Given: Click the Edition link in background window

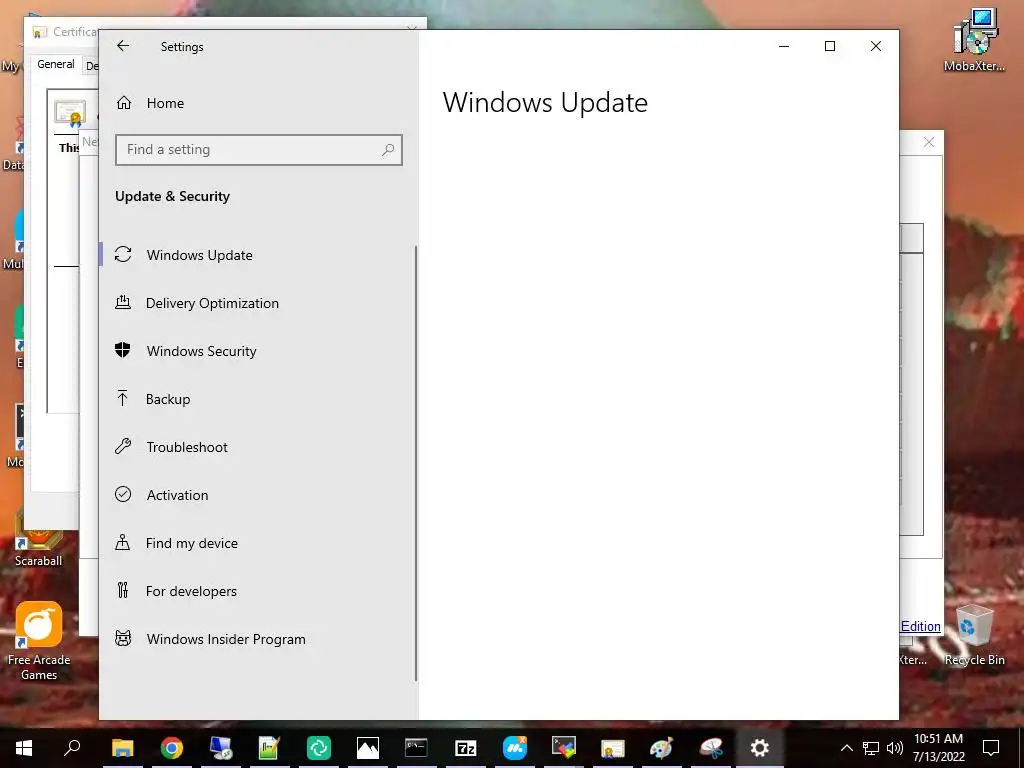Looking at the screenshot, I should (921, 626).
